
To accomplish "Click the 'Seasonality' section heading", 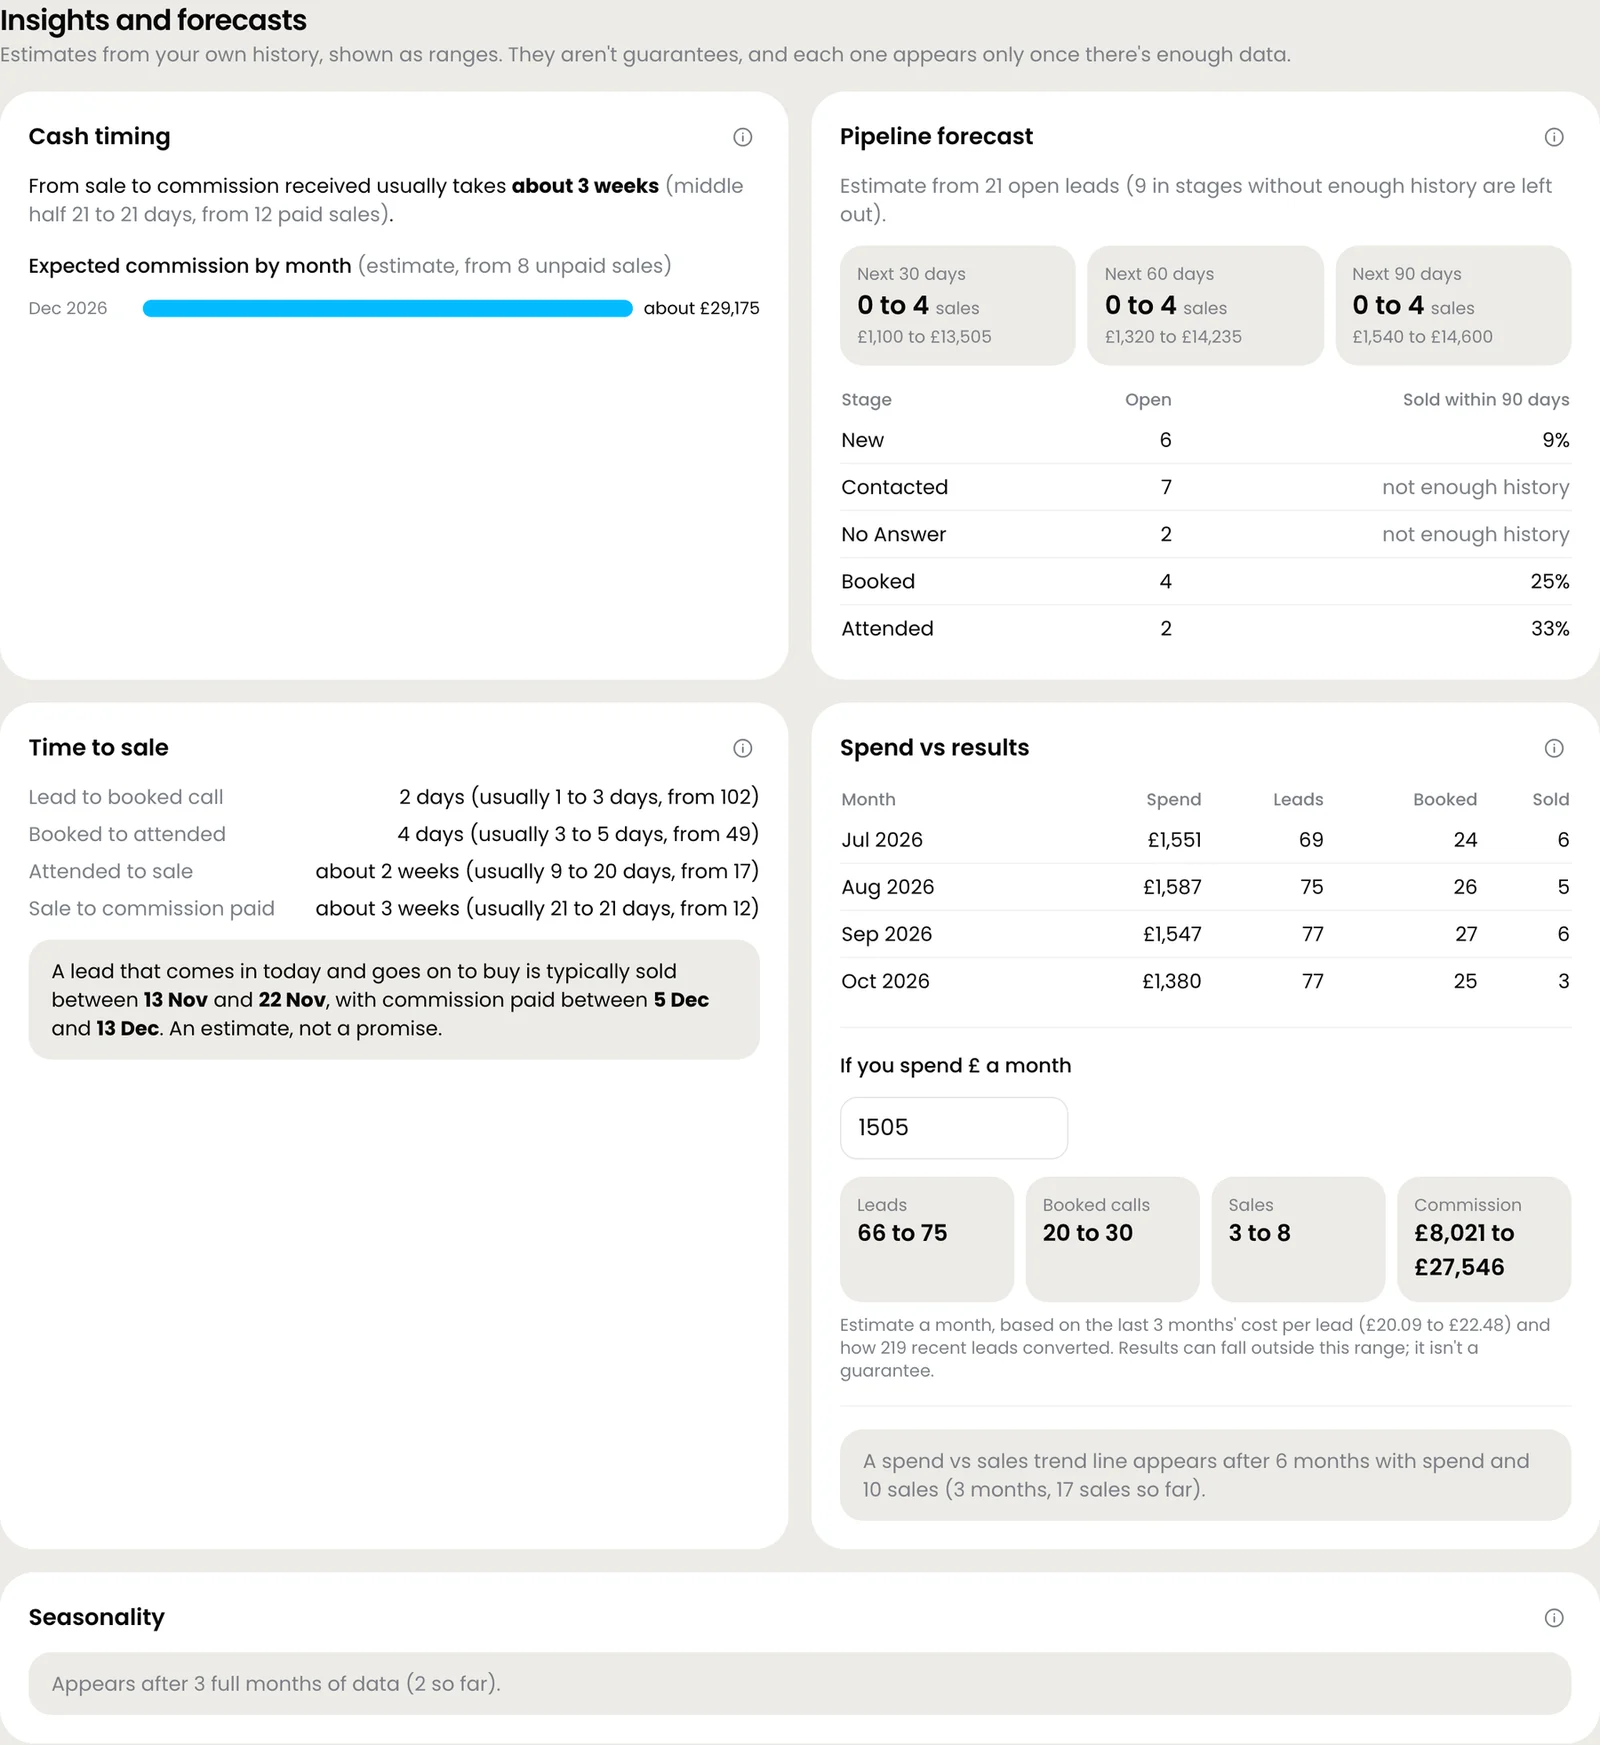I will tap(96, 1618).
